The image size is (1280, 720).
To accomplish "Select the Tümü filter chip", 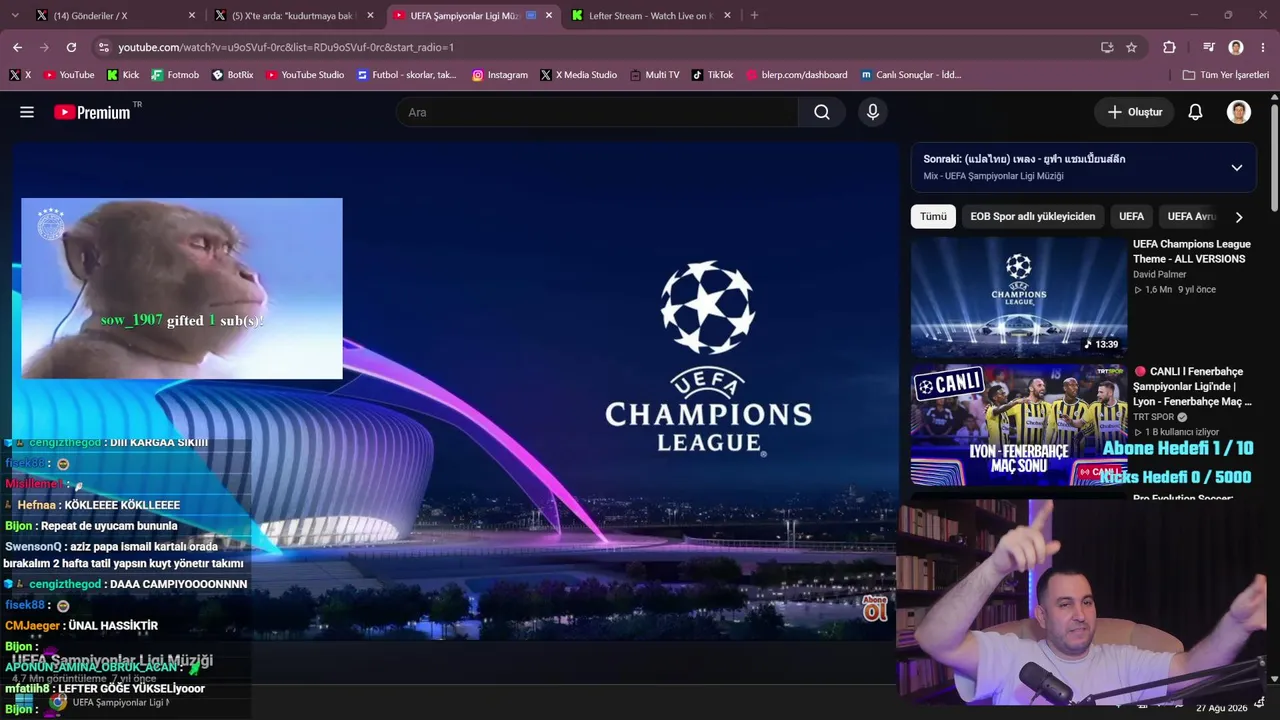I will point(933,217).
